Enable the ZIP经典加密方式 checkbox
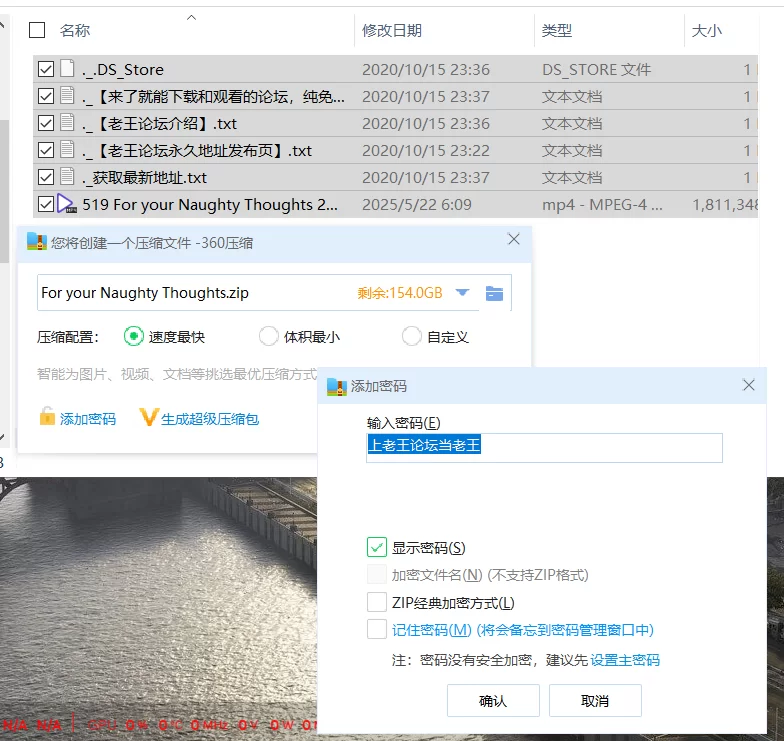This screenshot has width=784, height=741. 377,602
